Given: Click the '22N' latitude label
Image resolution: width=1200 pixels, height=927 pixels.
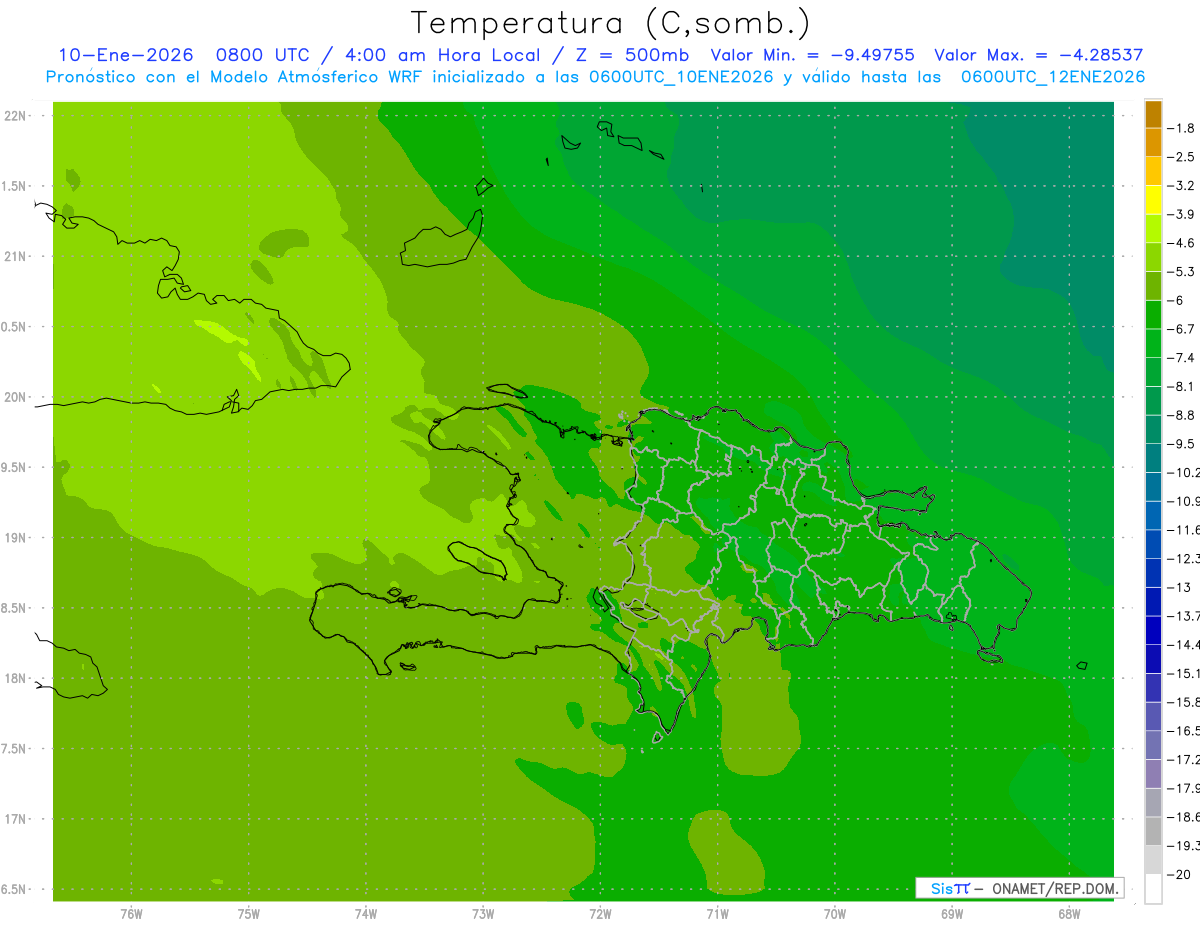Looking at the screenshot, I should [15, 115].
